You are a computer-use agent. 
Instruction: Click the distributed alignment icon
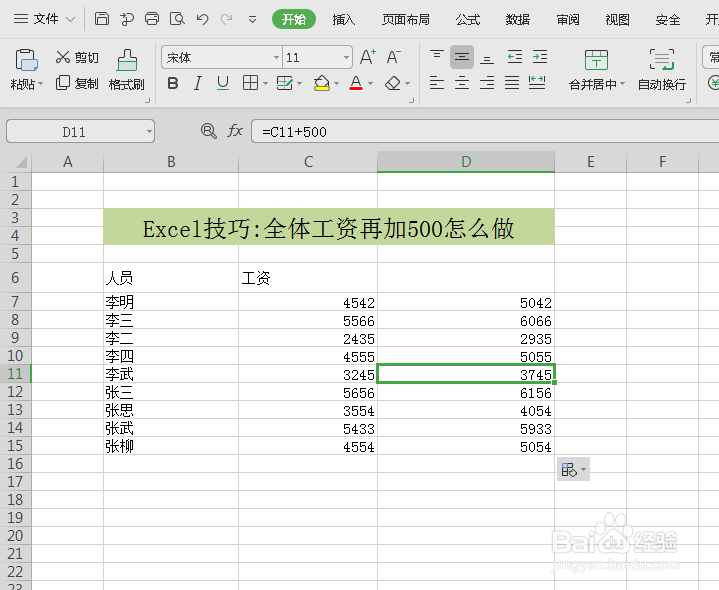[537, 83]
